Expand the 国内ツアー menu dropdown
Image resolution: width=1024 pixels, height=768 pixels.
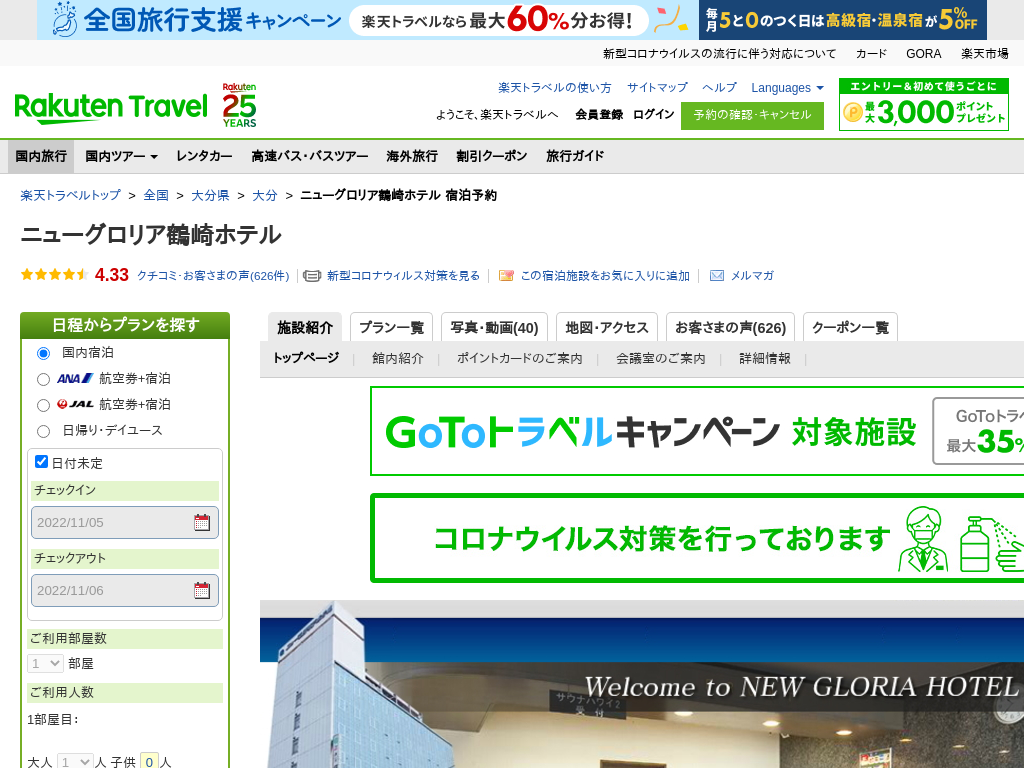[x=121, y=157]
